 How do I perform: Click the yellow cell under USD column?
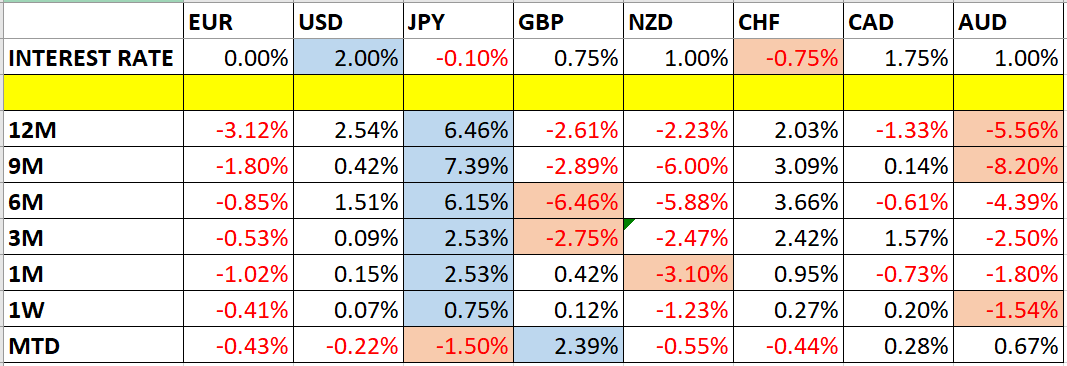coord(348,93)
